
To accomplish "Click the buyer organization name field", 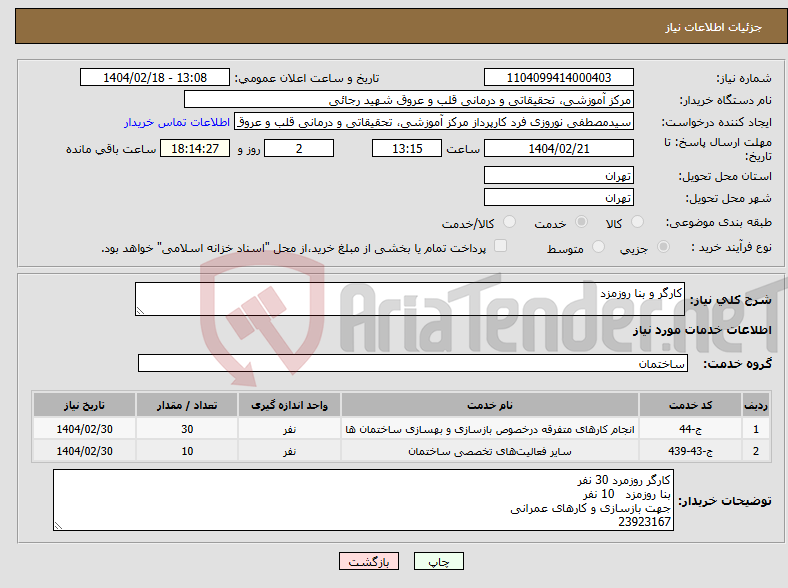I will pyautogui.click(x=409, y=100).
